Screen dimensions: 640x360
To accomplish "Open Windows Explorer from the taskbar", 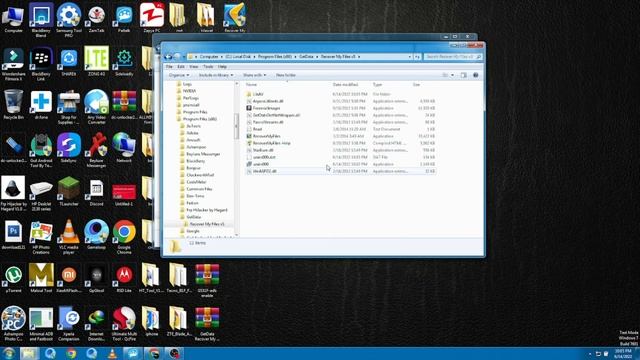I will click(29, 353).
